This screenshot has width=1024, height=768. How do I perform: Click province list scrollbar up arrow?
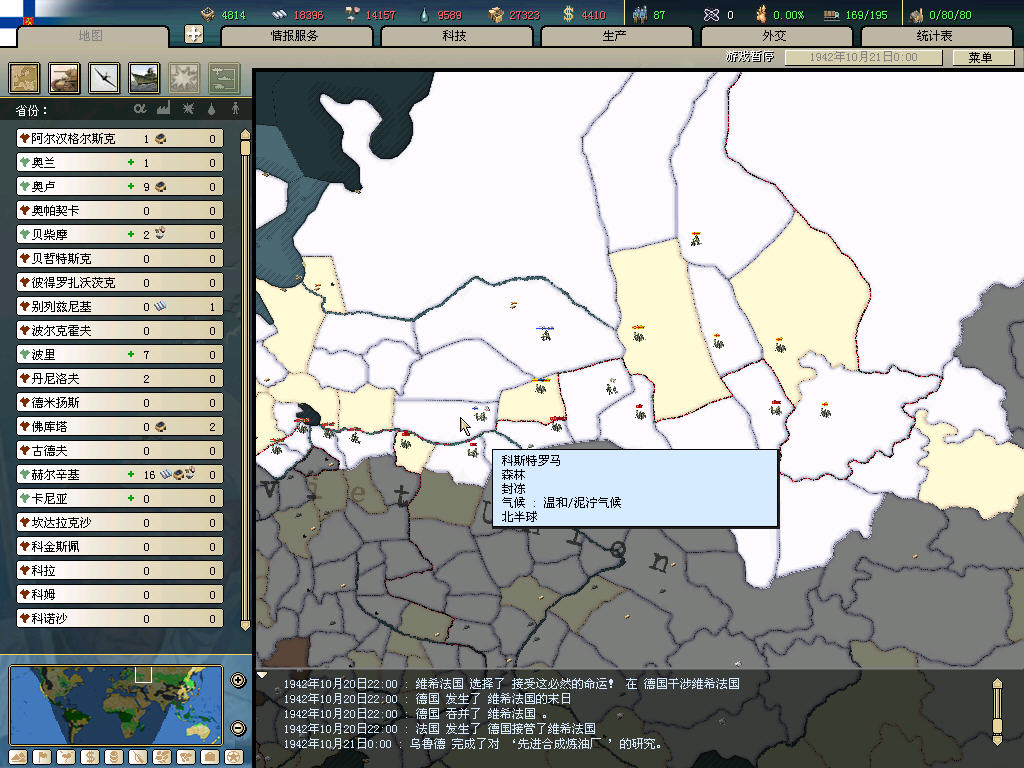(246, 135)
